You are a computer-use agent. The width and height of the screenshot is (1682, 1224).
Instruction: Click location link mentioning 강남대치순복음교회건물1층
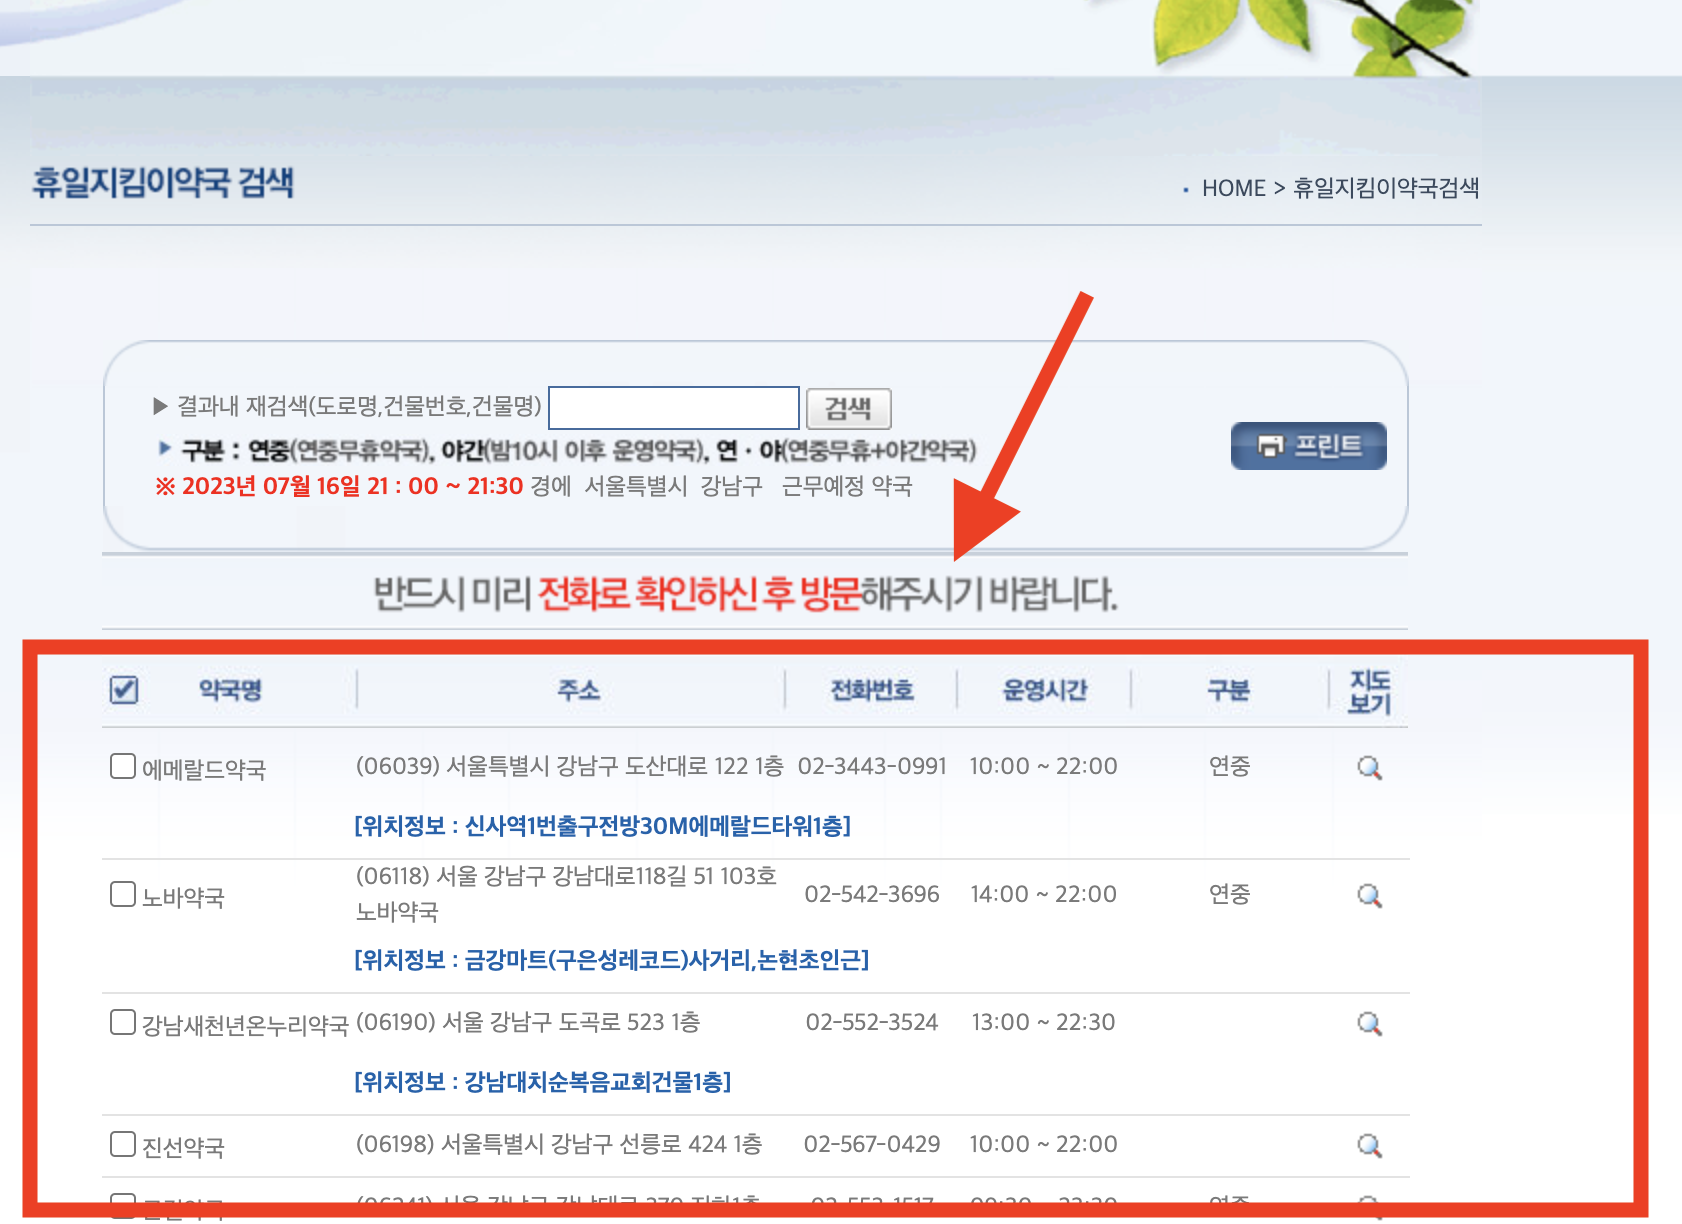point(543,1082)
